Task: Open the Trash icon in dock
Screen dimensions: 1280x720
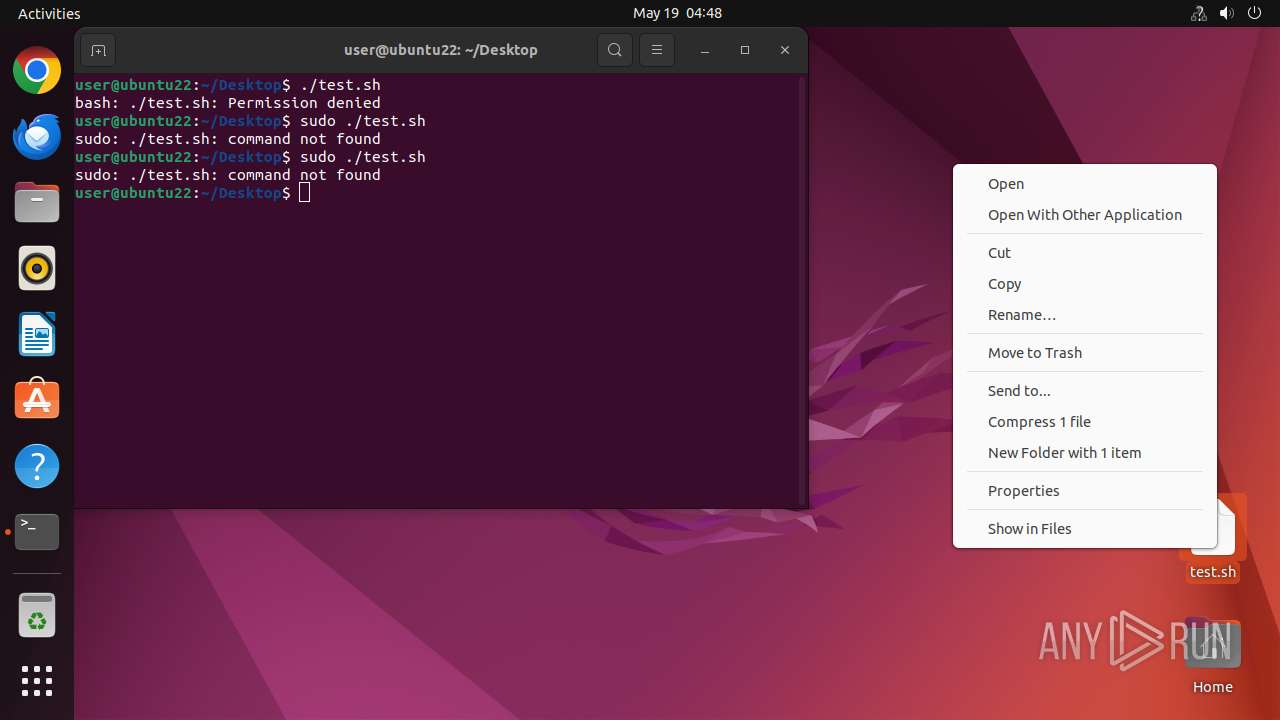Action: point(37,615)
